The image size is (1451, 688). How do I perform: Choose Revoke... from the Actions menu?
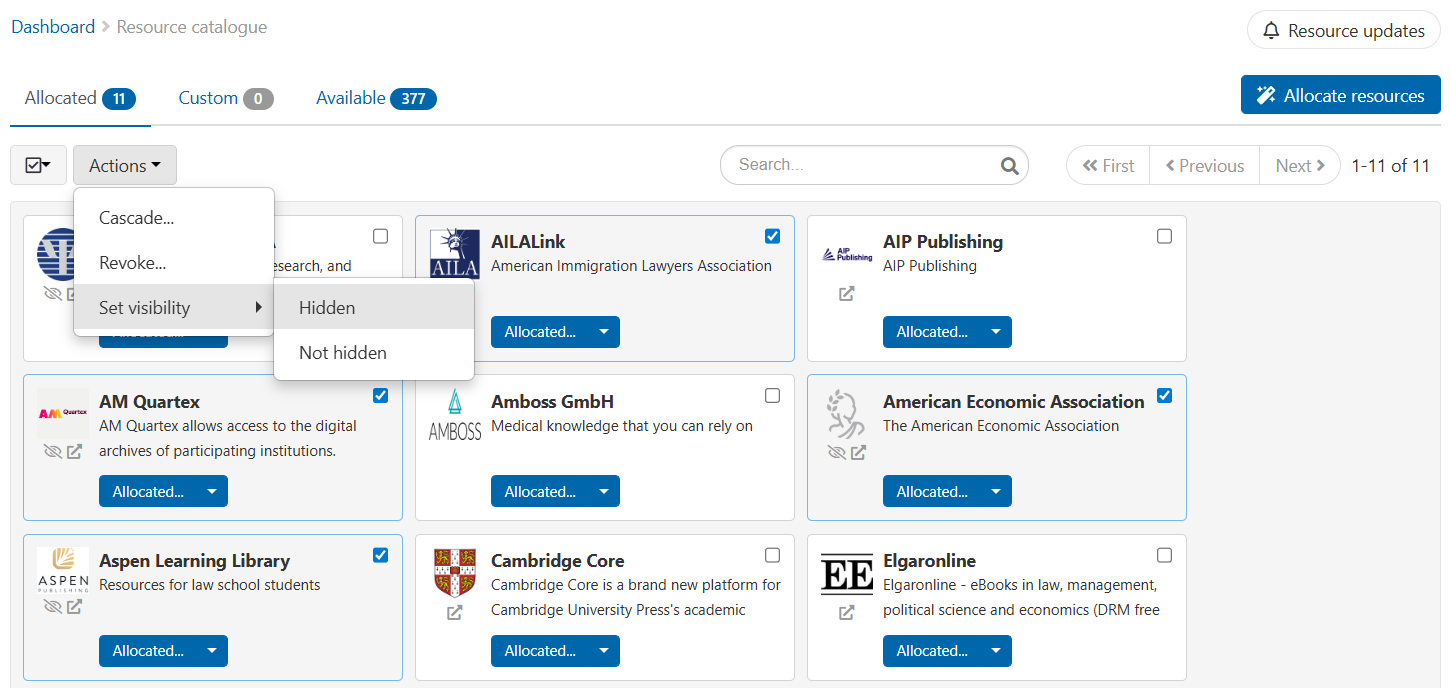(174, 263)
